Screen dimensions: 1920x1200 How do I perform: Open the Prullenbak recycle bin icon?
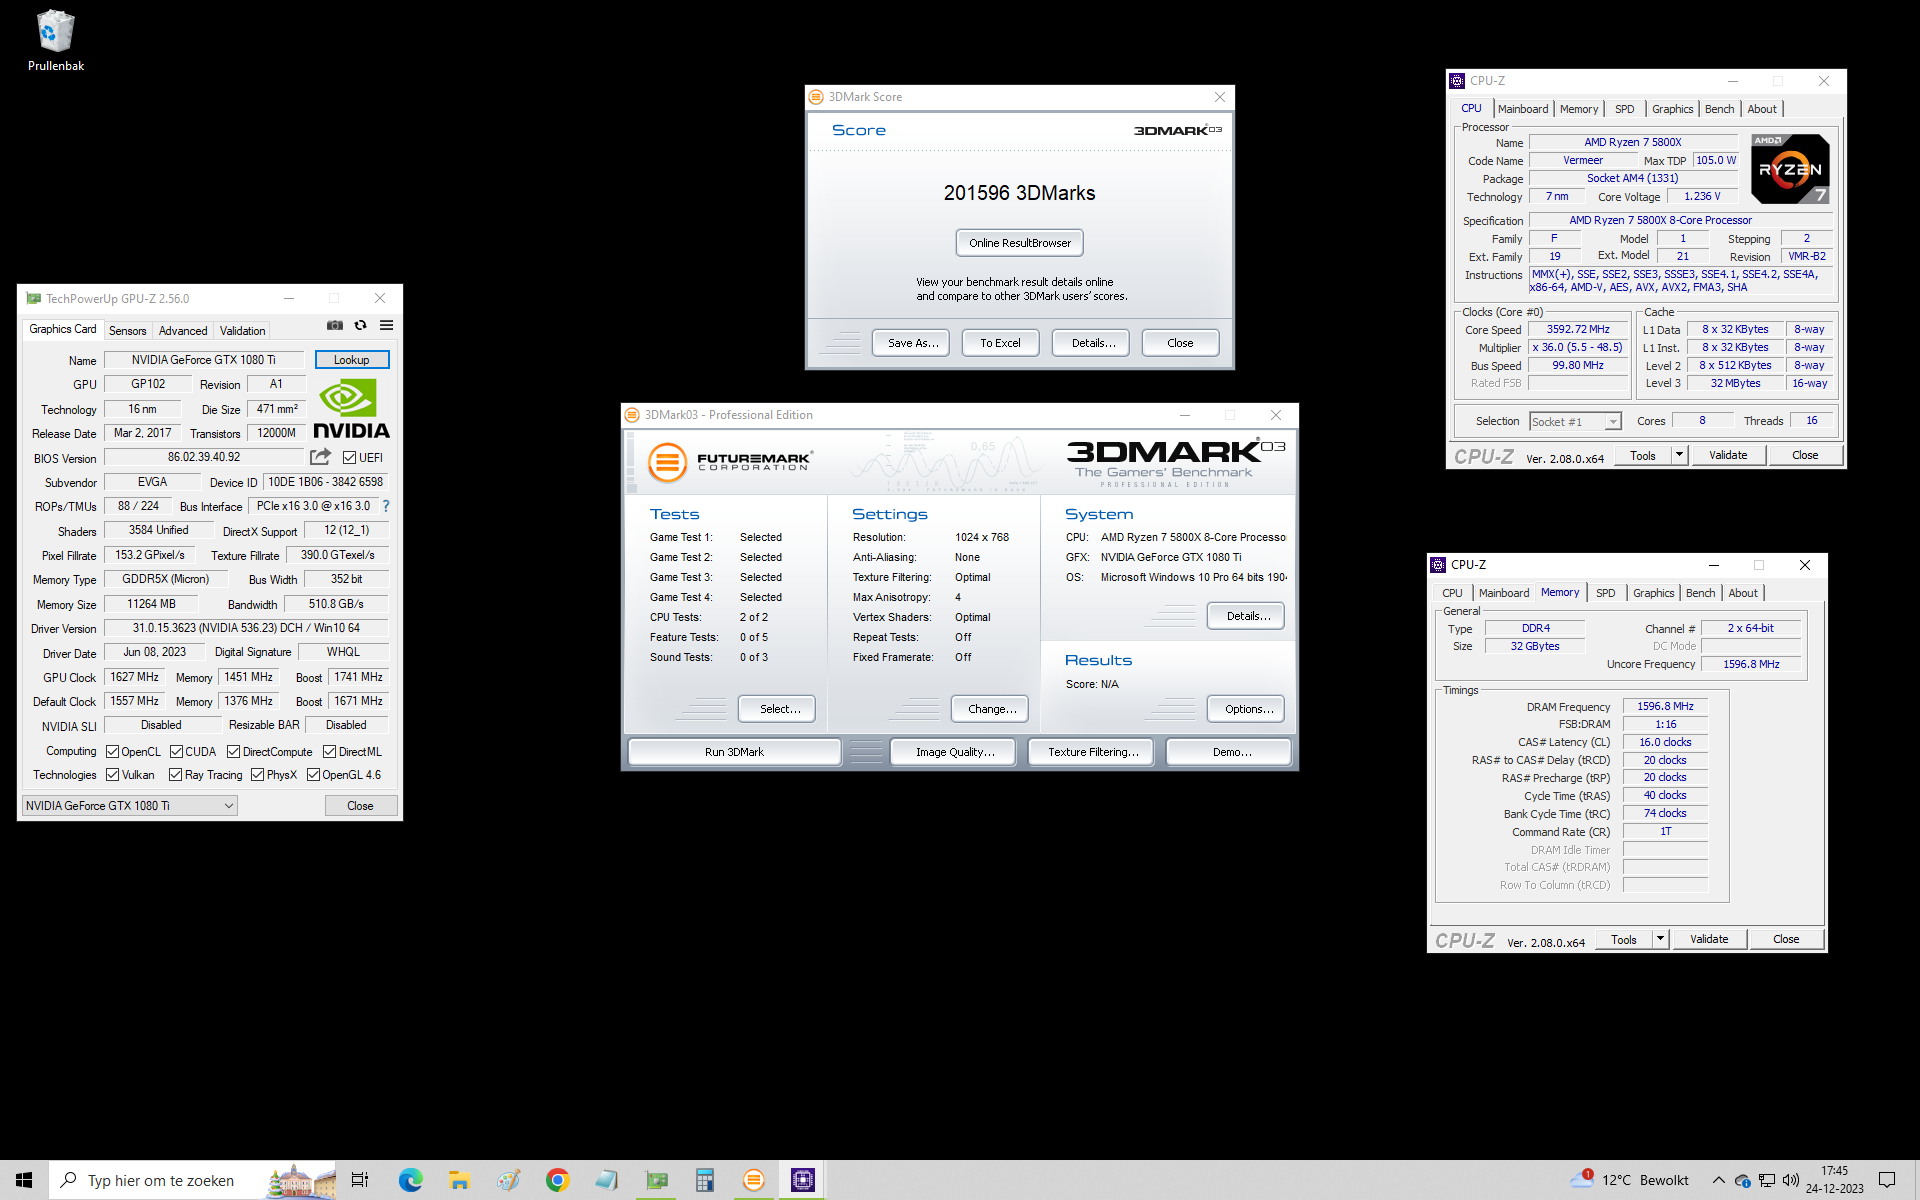pyautogui.click(x=55, y=40)
